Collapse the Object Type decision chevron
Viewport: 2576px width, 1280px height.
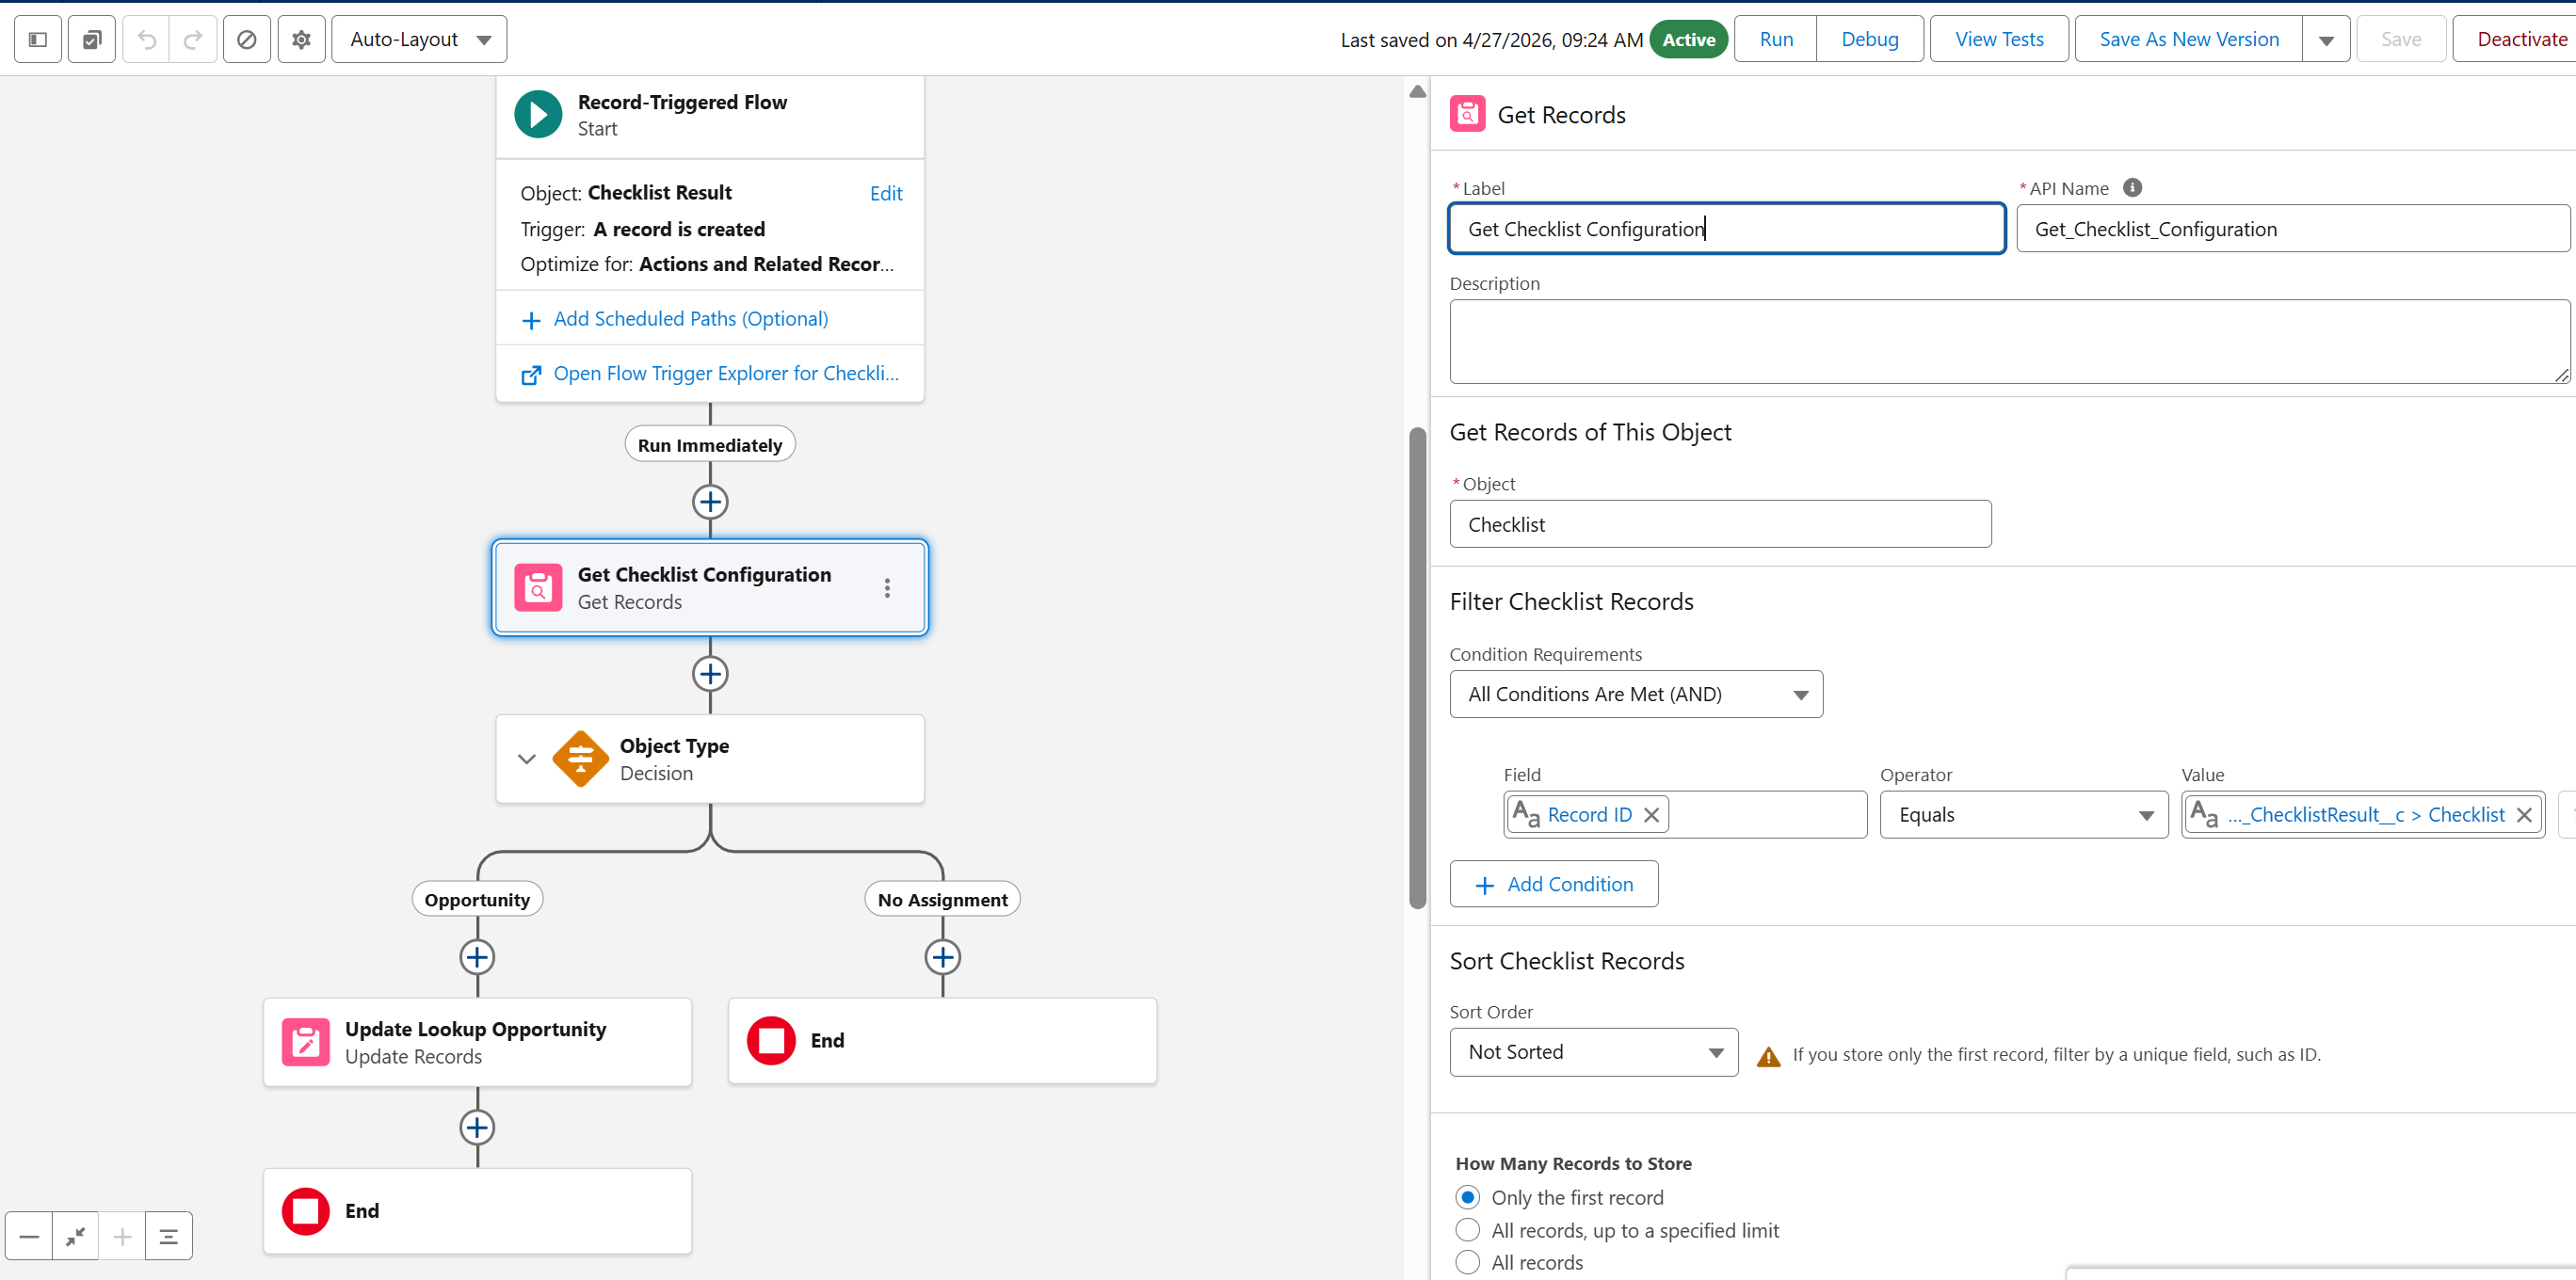pyautogui.click(x=527, y=759)
